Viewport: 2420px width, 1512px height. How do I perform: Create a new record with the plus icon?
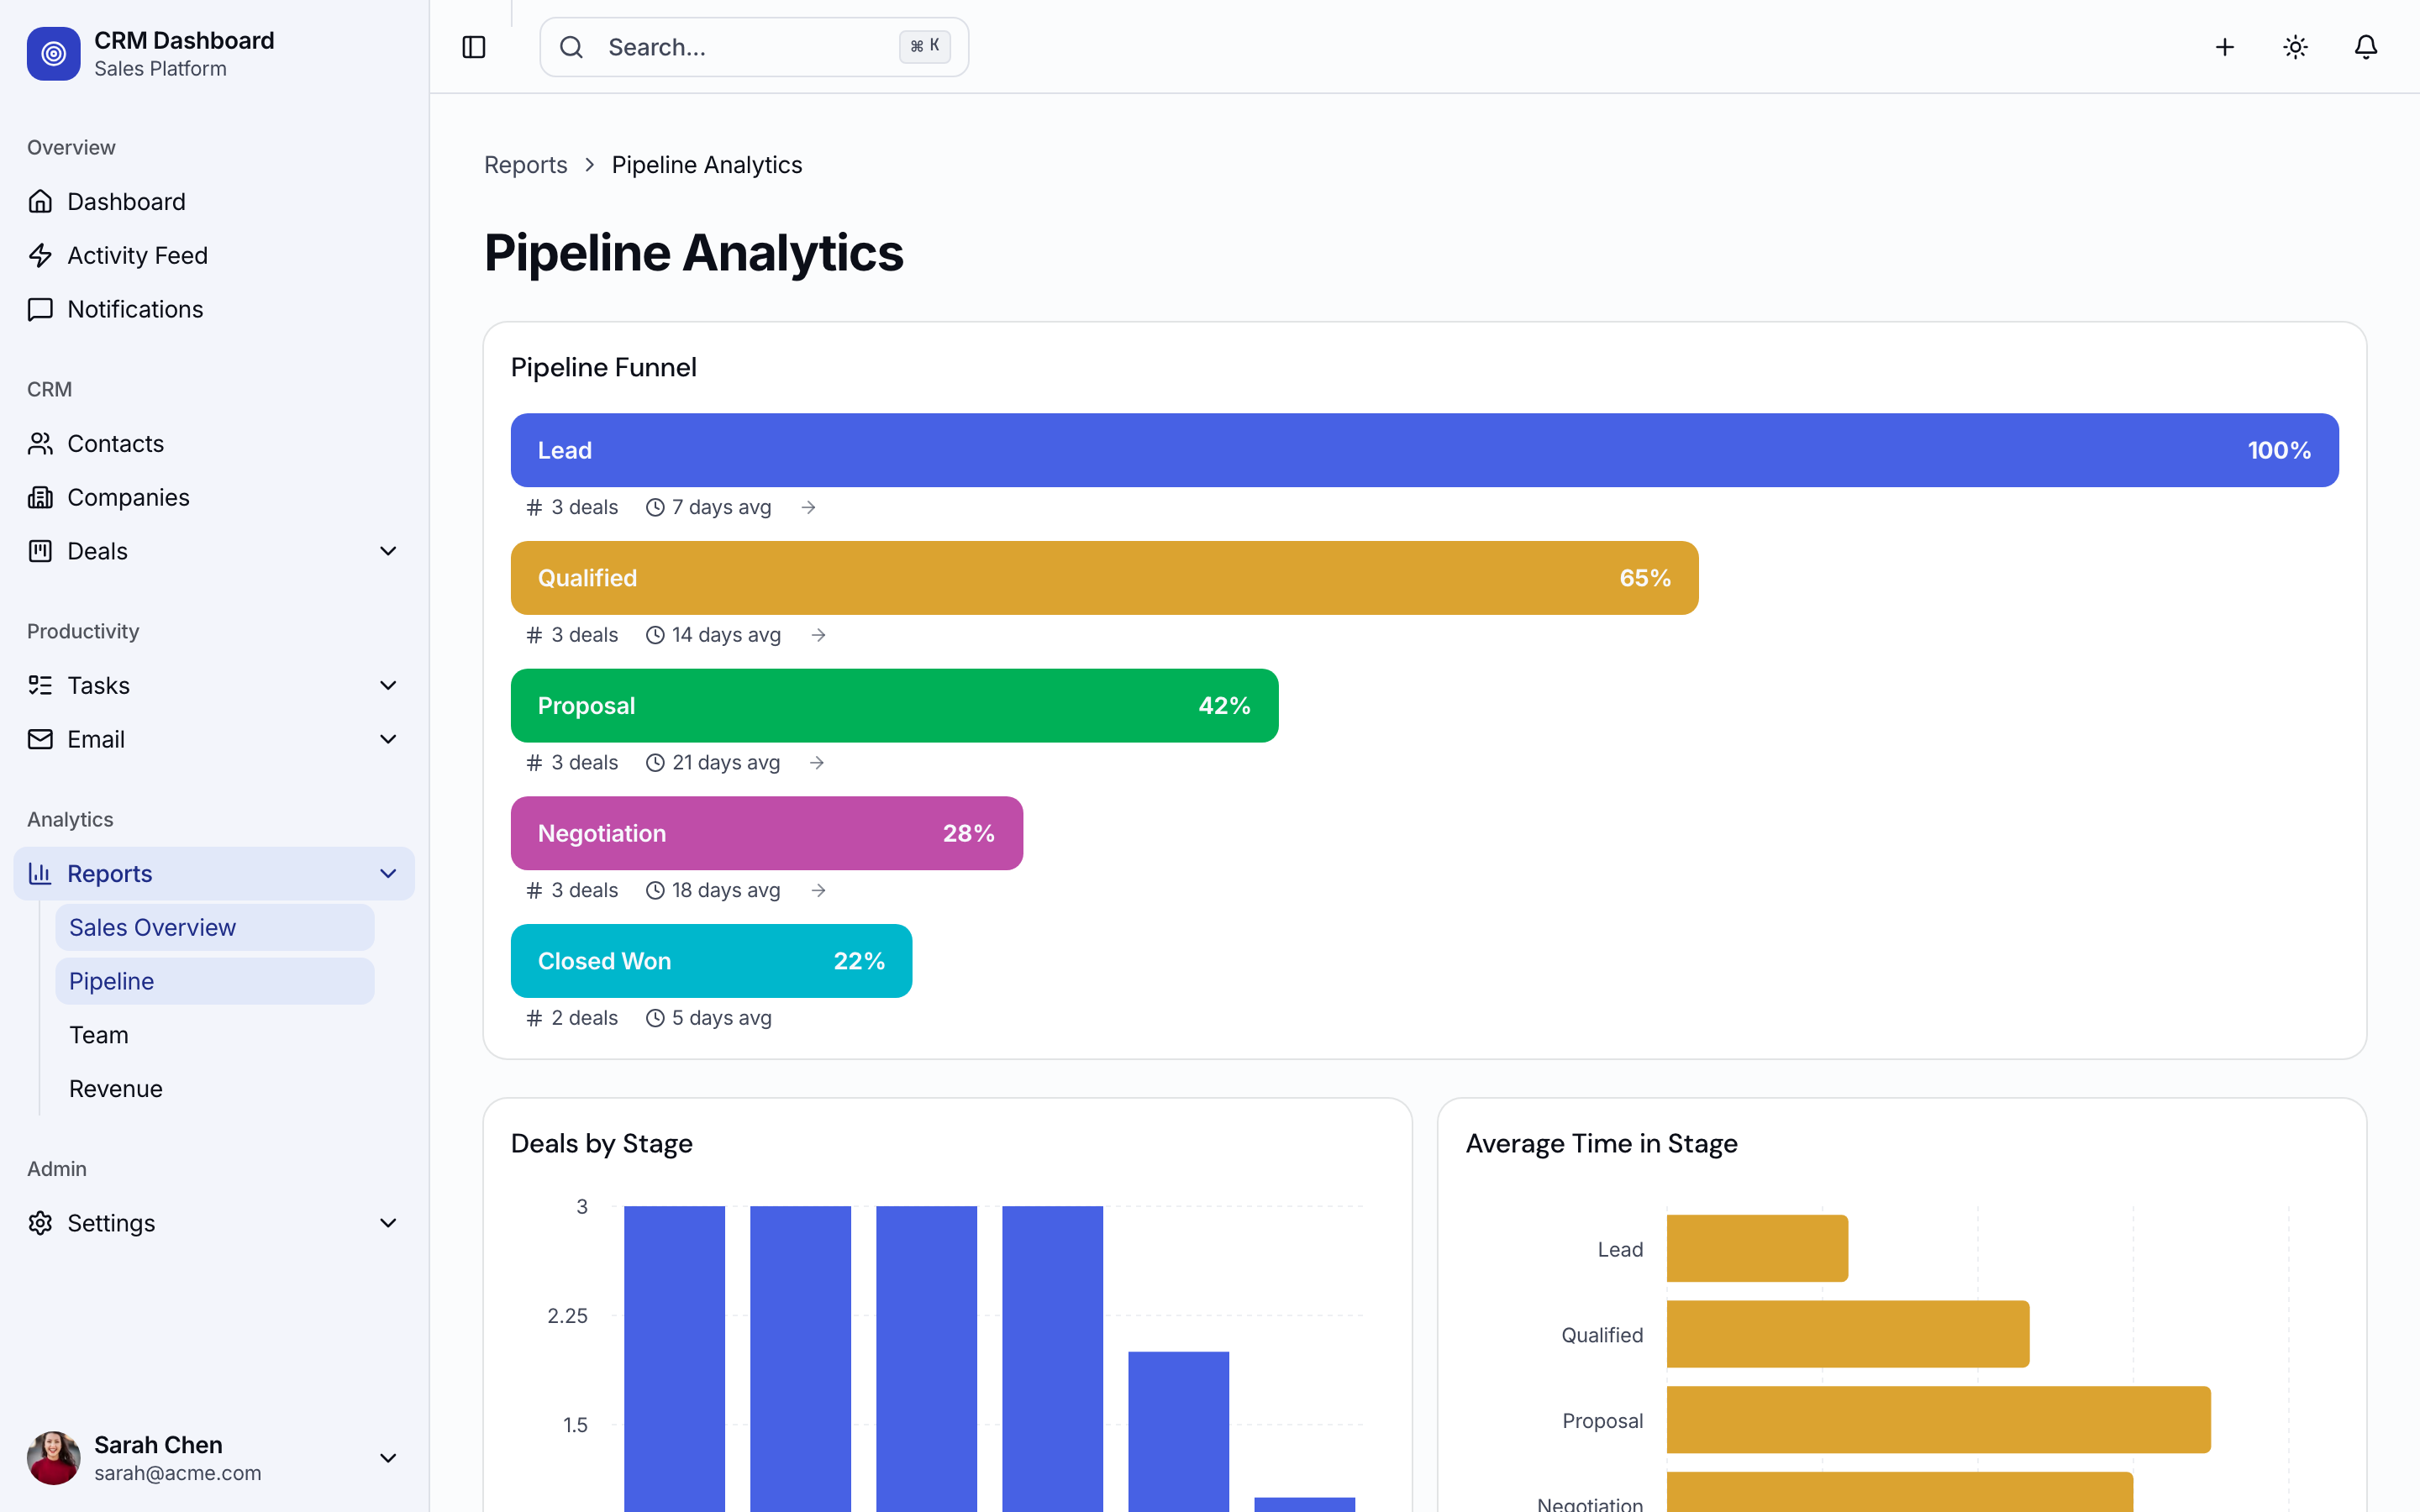pos(2224,46)
